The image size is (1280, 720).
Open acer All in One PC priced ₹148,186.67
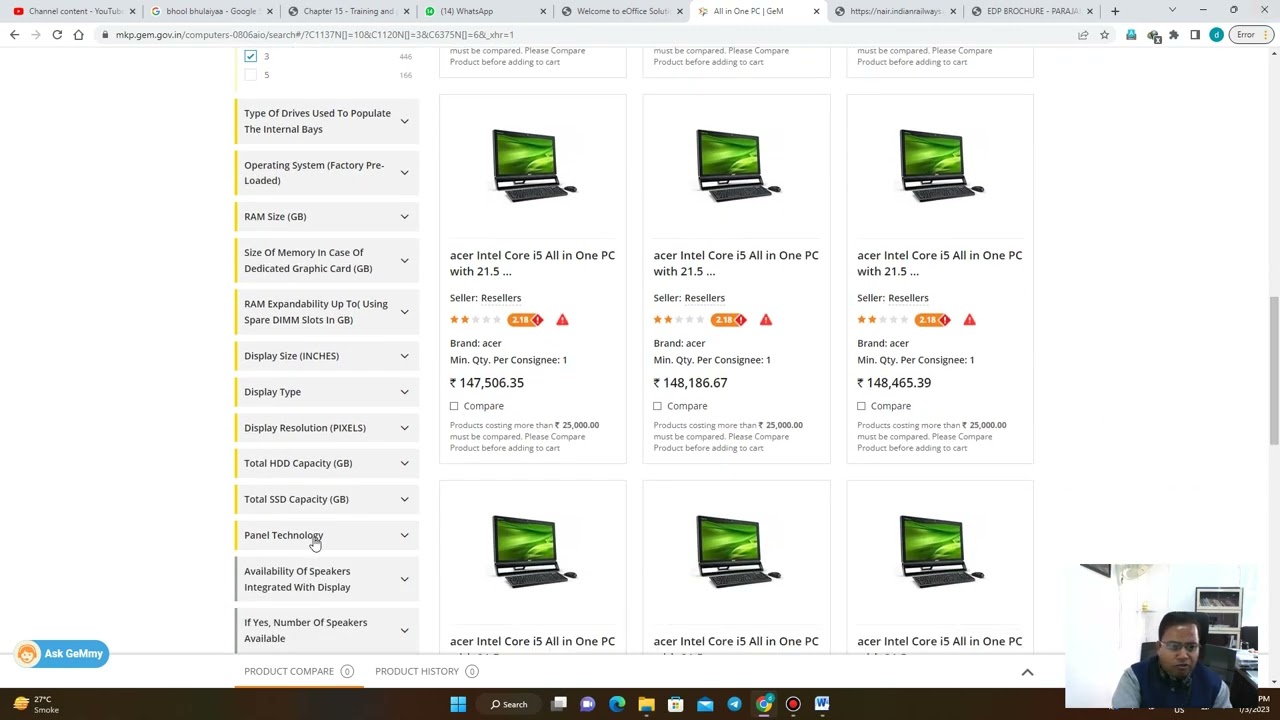click(736, 263)
